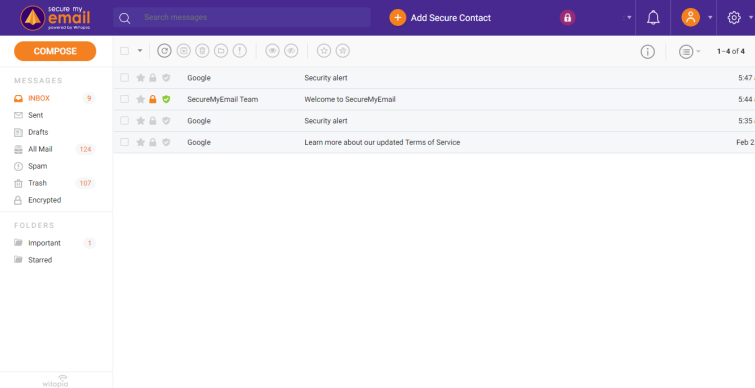Viewport: 755px width, 388px height.
Task: Go to the Encrypted messages folder
Action: coord(44,200)
